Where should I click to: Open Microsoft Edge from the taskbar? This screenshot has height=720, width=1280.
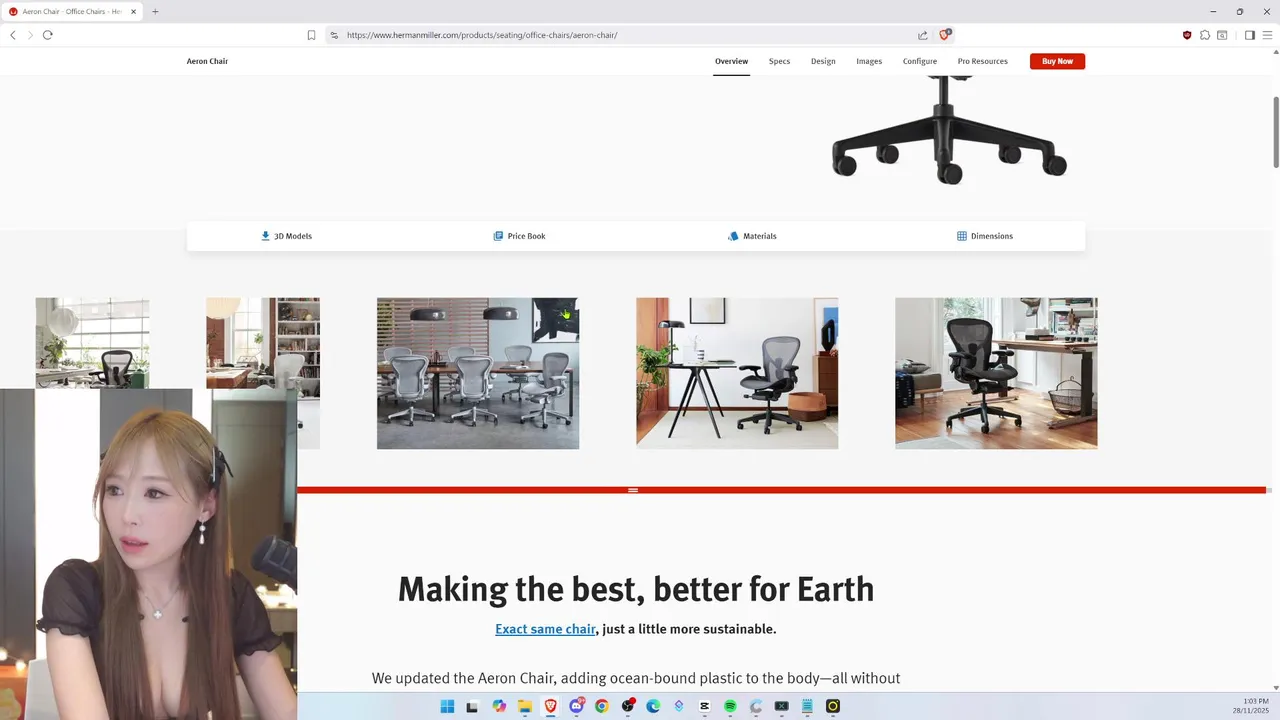click(x=653, y=706)
